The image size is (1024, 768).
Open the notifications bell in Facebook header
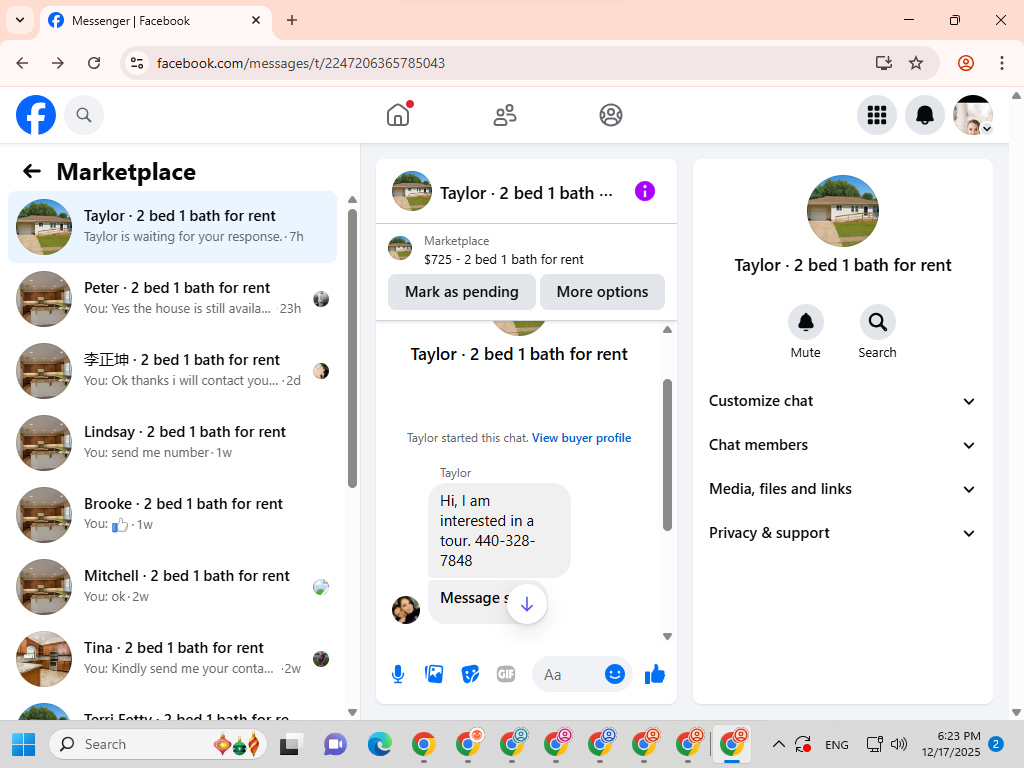(x=925, y=116)
